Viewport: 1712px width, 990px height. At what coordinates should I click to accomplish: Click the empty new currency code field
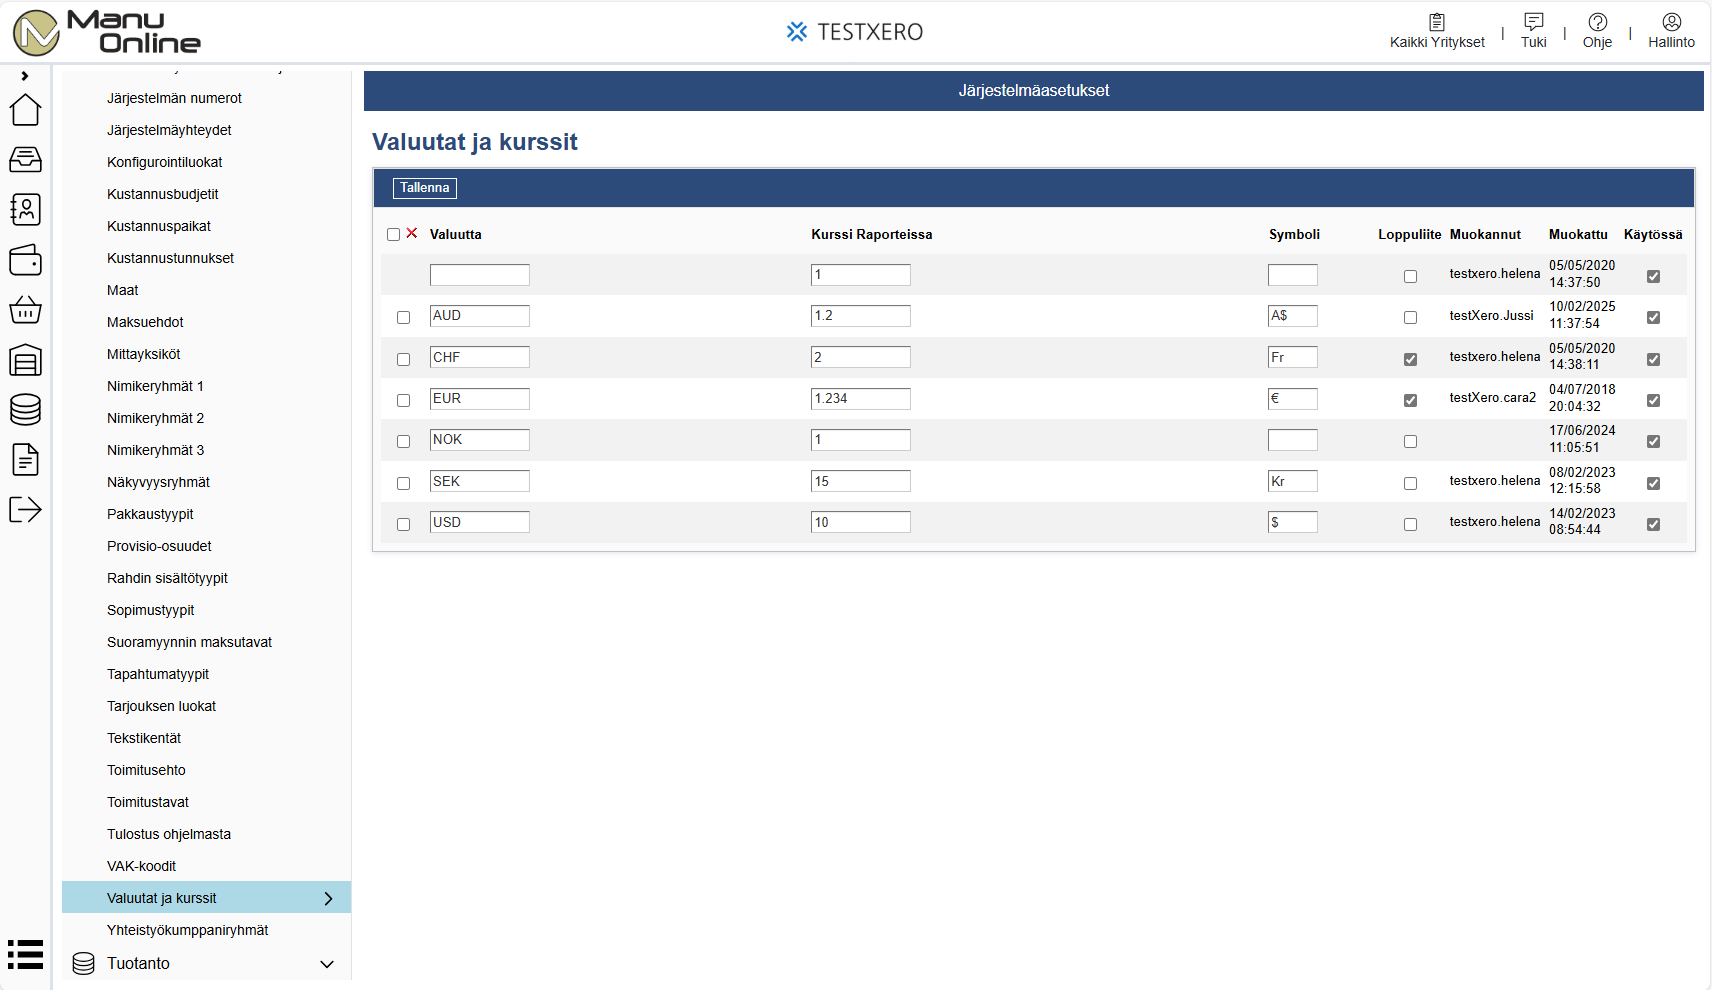(480, 275)
